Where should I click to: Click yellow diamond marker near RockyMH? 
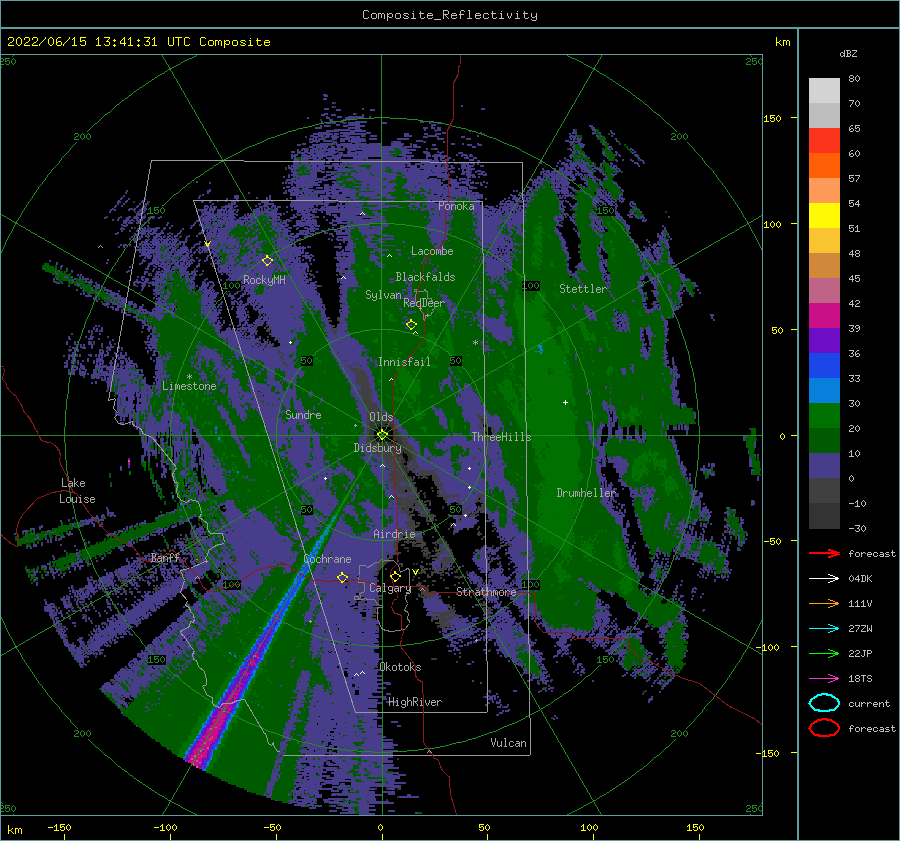pyautogui.click(x=267, y=261)
